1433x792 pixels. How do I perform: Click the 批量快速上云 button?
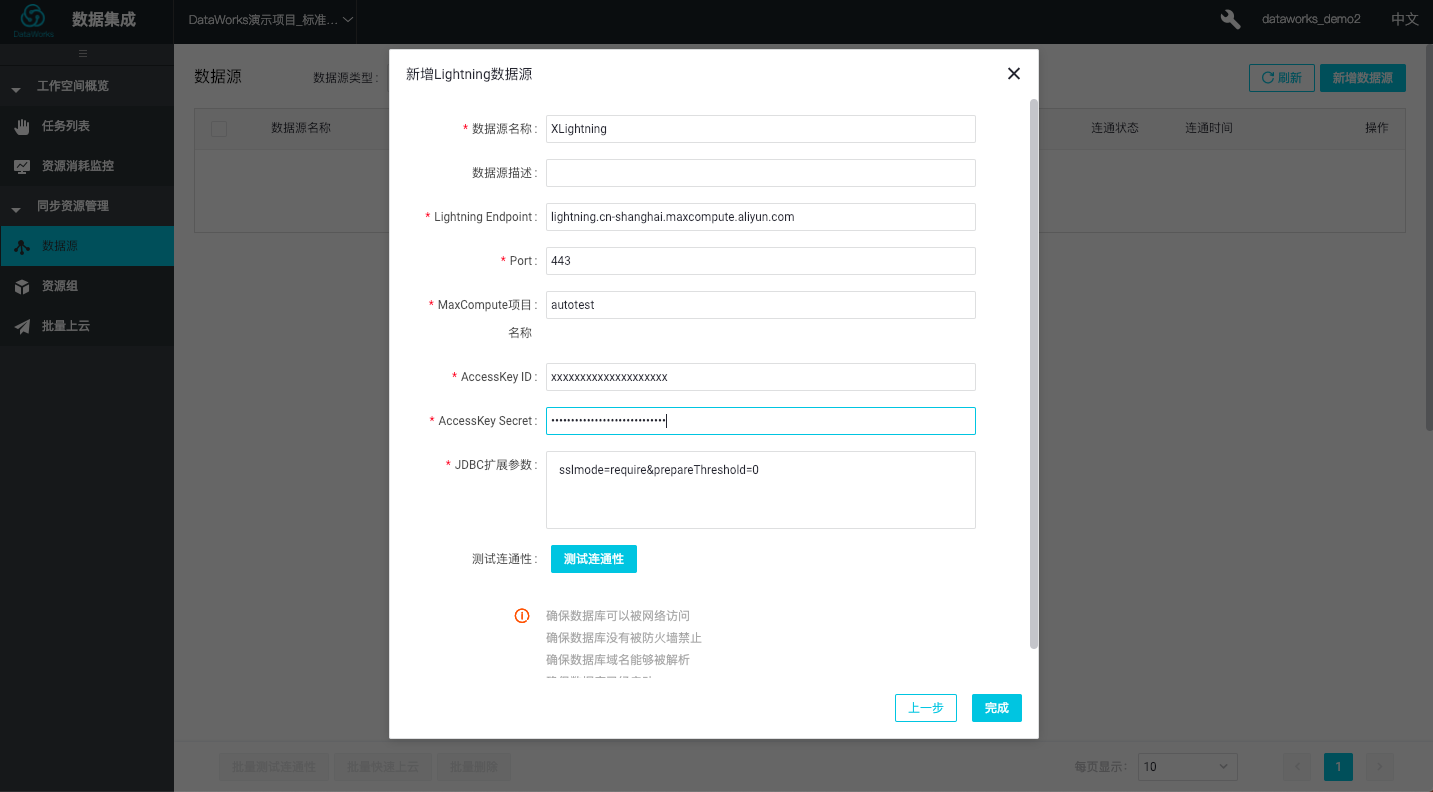[384, 767]
